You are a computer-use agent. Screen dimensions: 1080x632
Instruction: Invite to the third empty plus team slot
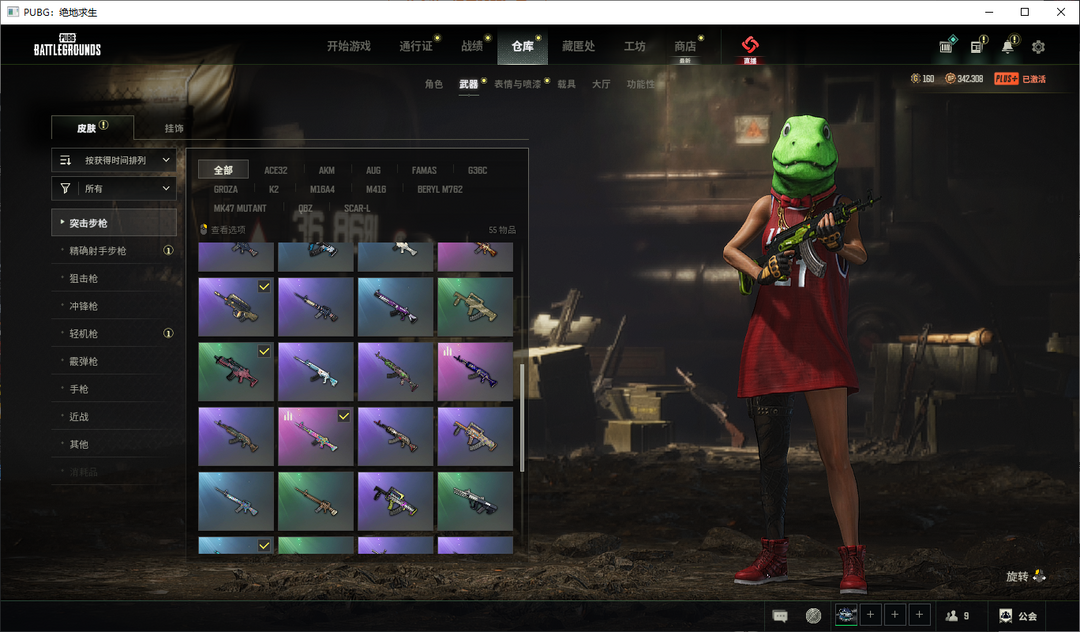[x=919, y=615]
